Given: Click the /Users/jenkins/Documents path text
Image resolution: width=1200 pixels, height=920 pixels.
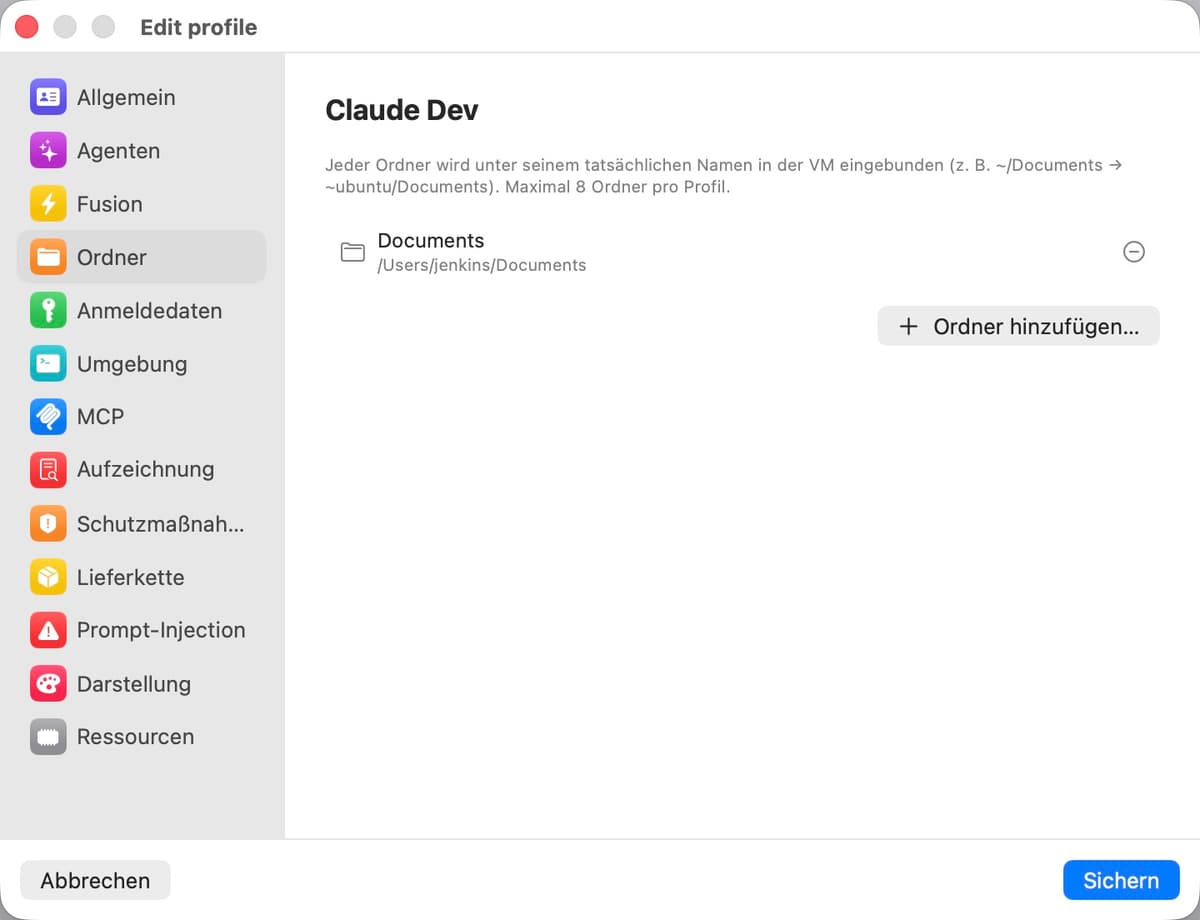Looking at the screenshot, I should (482, 265).
